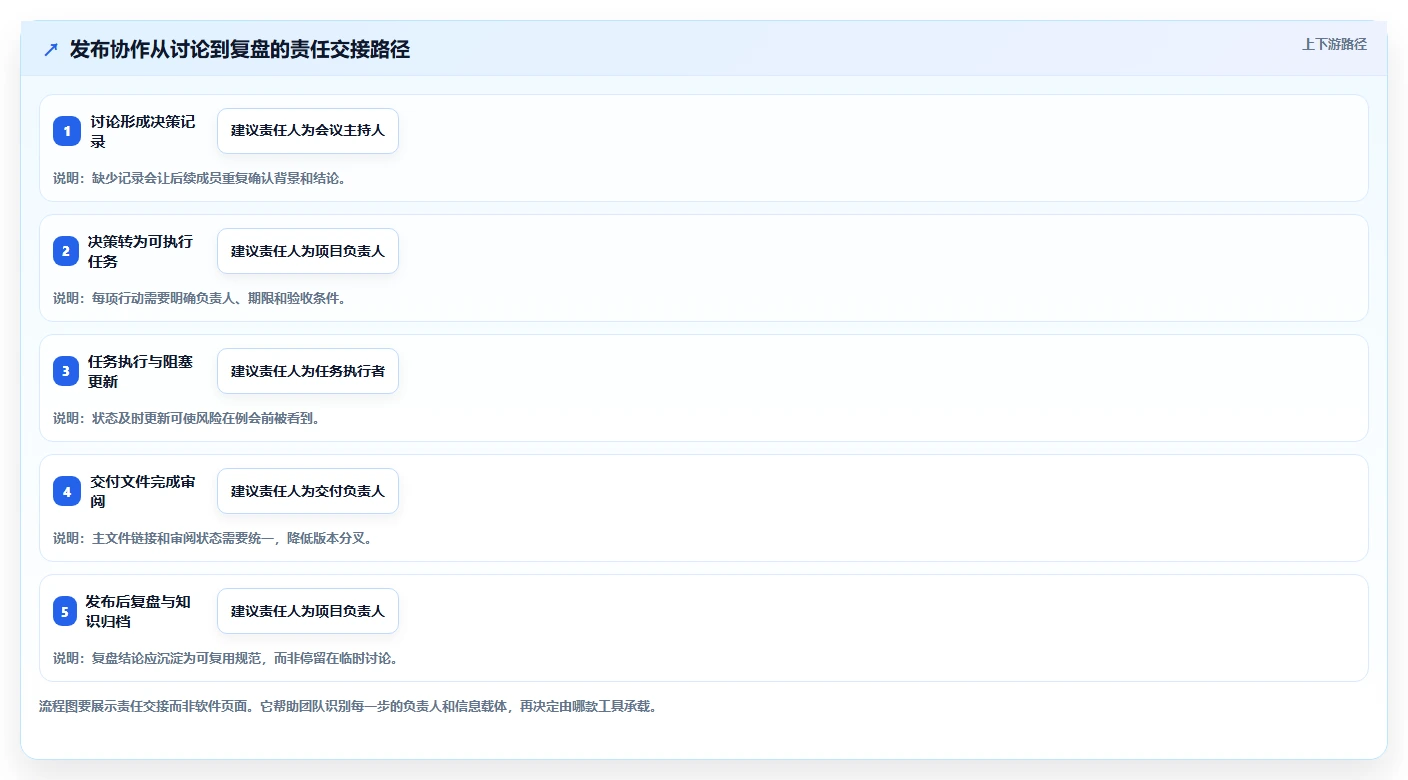
Task: Click the step 4 number badge
Action: (x=67, y=491)
